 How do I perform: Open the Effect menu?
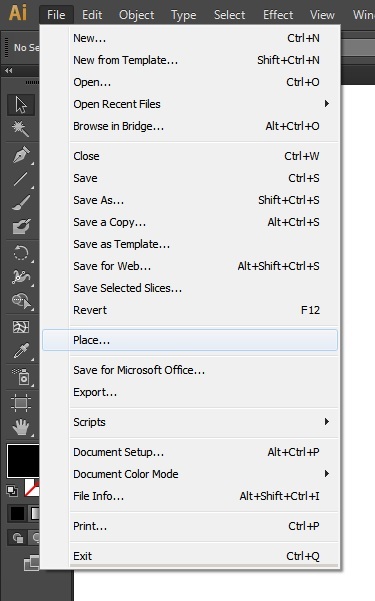pos(278,15)
